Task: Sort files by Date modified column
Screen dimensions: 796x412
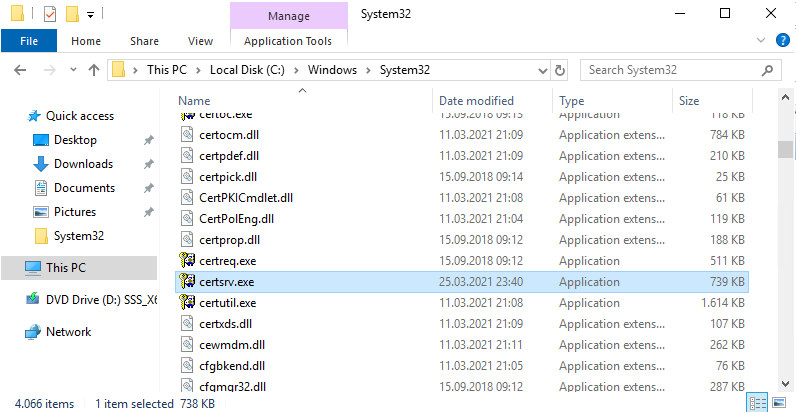Action: tap(492, 101)
